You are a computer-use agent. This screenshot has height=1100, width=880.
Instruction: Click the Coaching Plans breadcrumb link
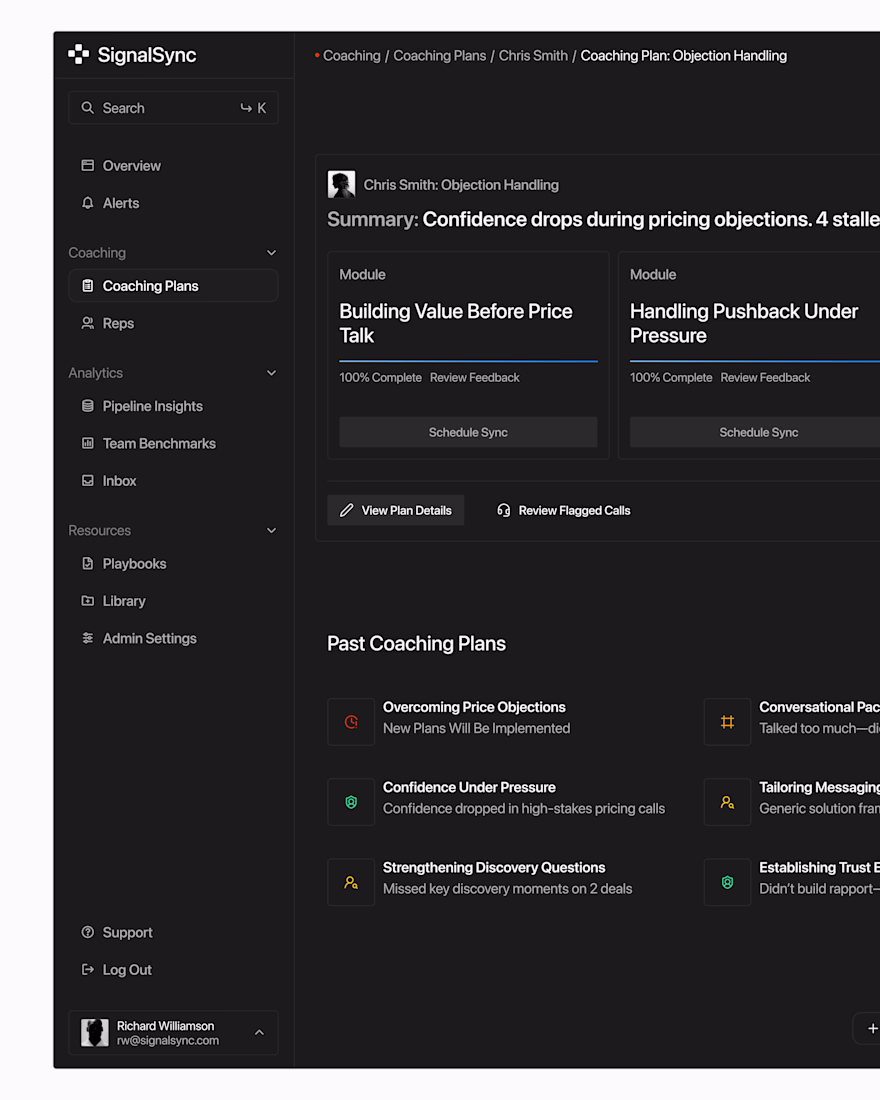tap(439, 55)
